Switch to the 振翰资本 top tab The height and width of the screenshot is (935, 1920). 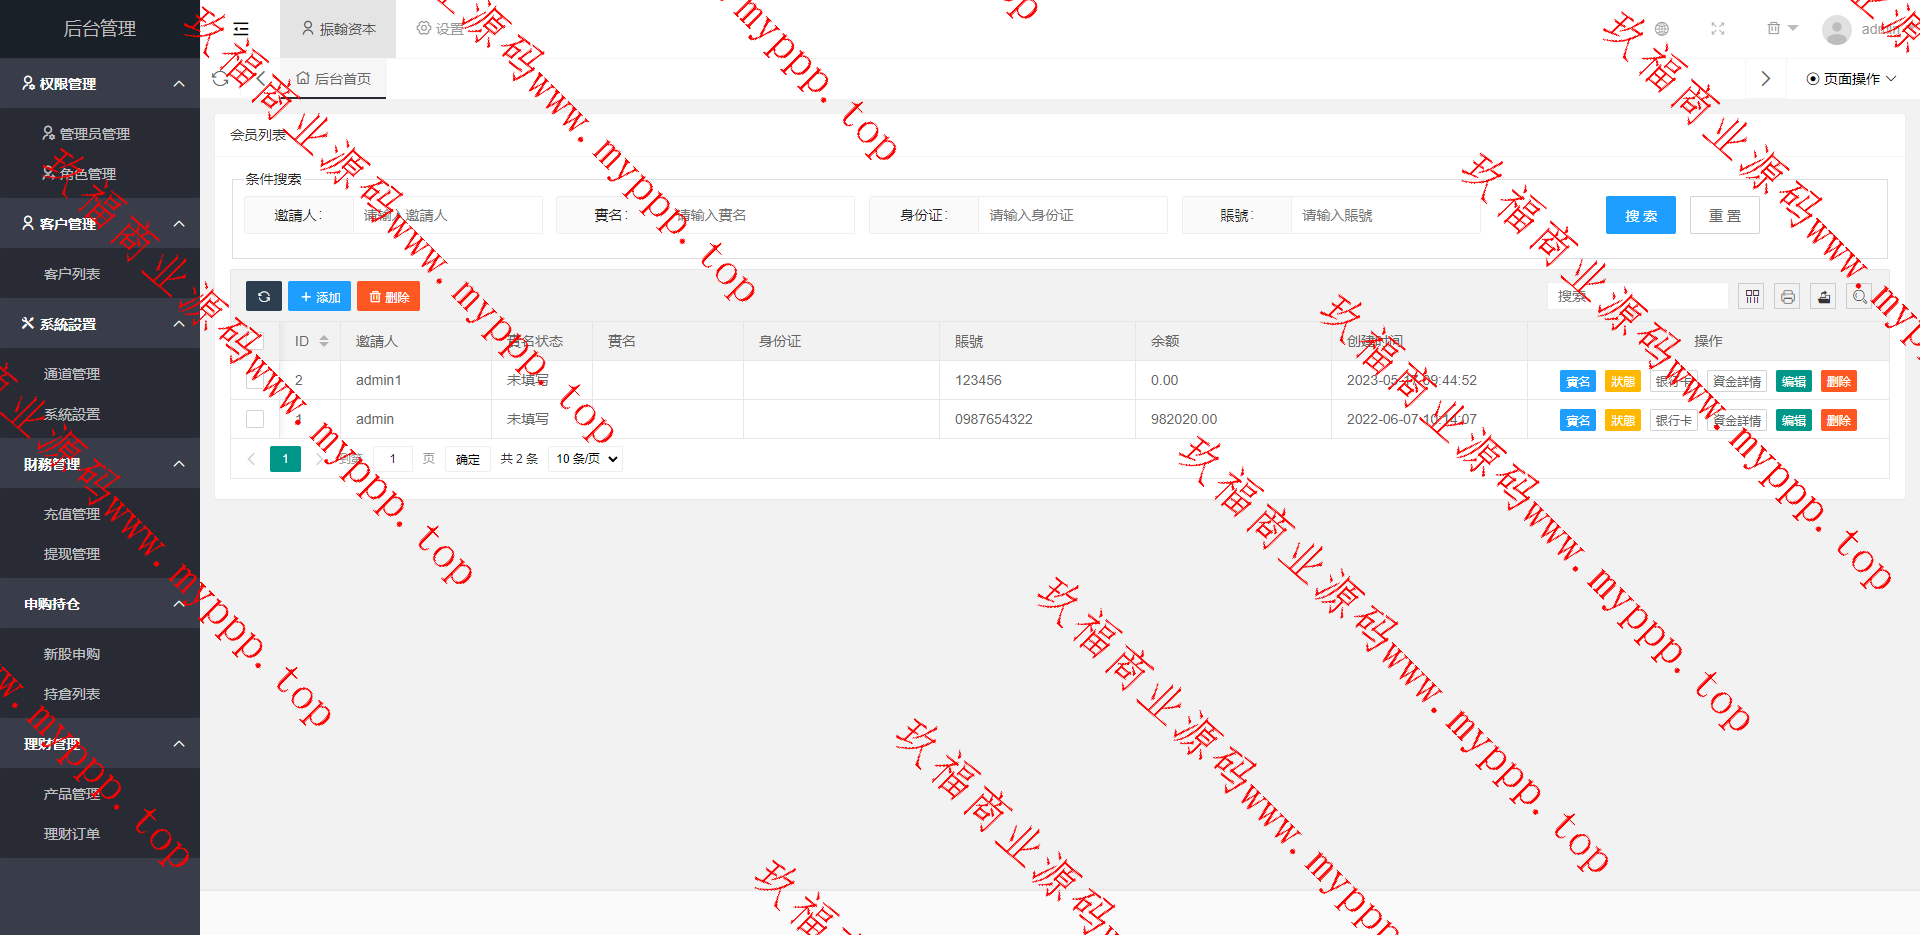tap(338, 29)
